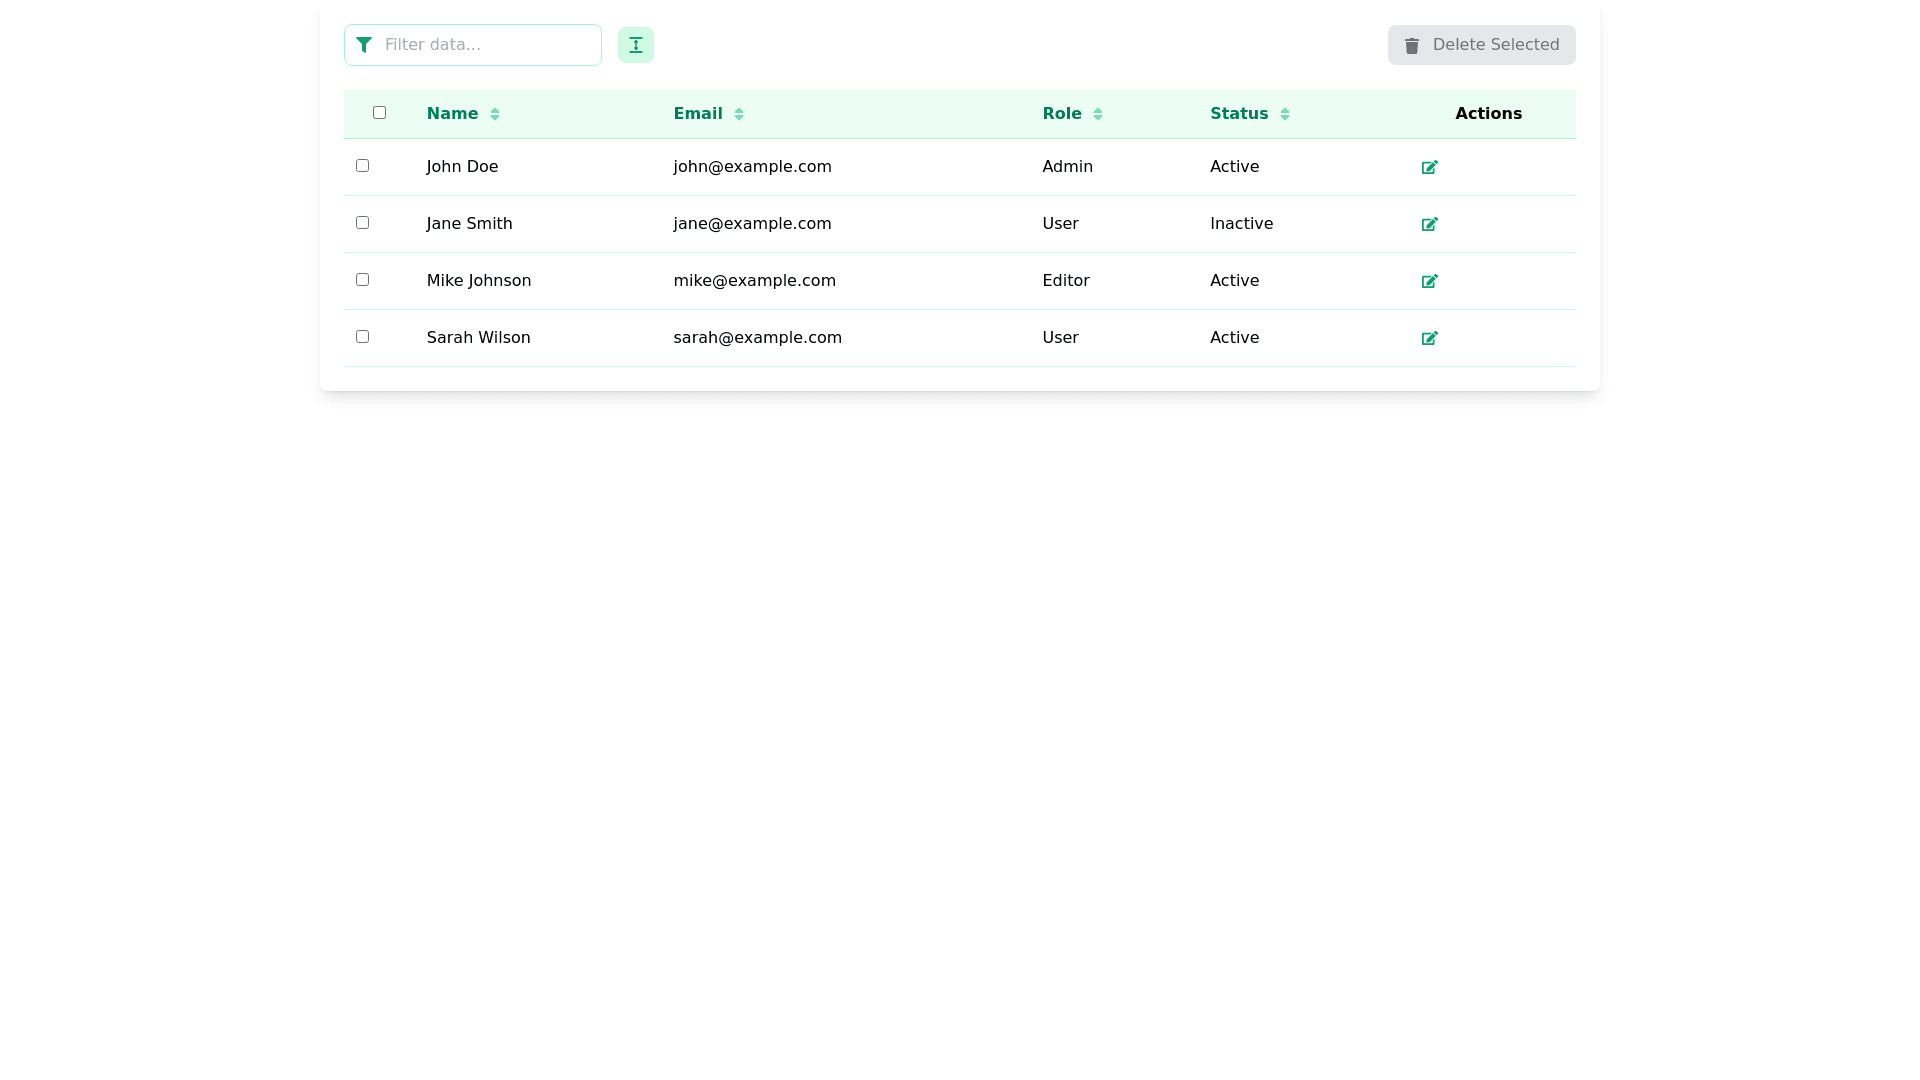Sort the table by Role column
Viewport: 1920px width, 1080px height.
[1099, 114]
